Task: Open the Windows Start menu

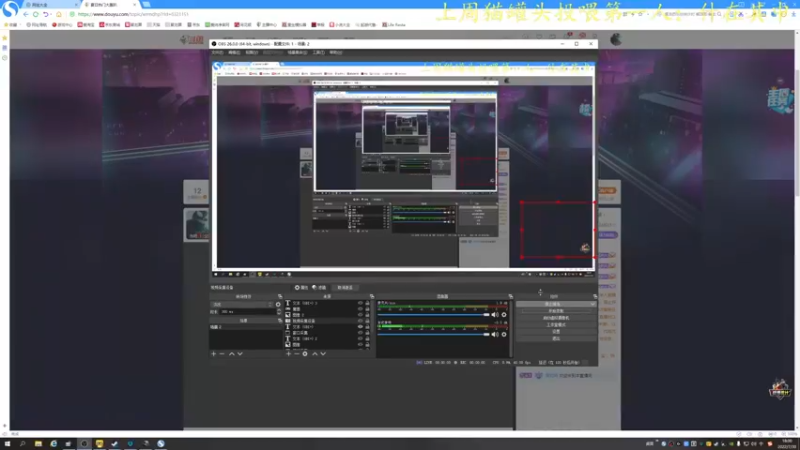Action: click(7, 444)
